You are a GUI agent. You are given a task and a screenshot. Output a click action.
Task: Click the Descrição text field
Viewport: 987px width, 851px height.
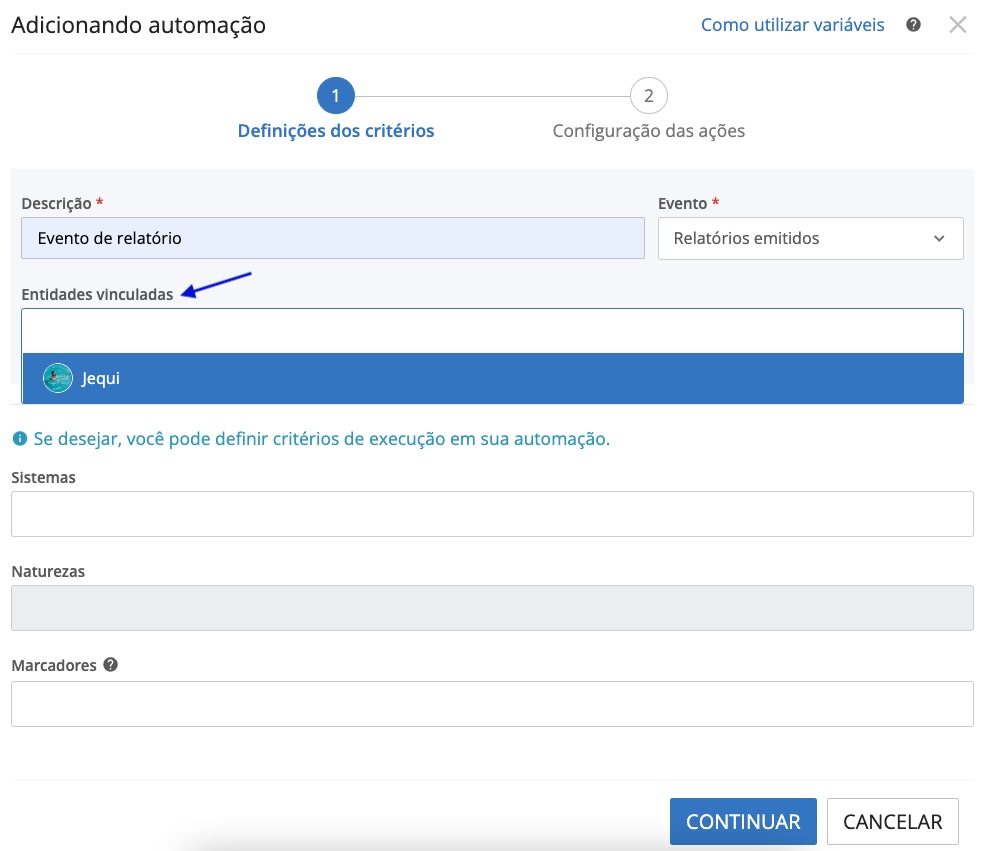coord(332,238)
